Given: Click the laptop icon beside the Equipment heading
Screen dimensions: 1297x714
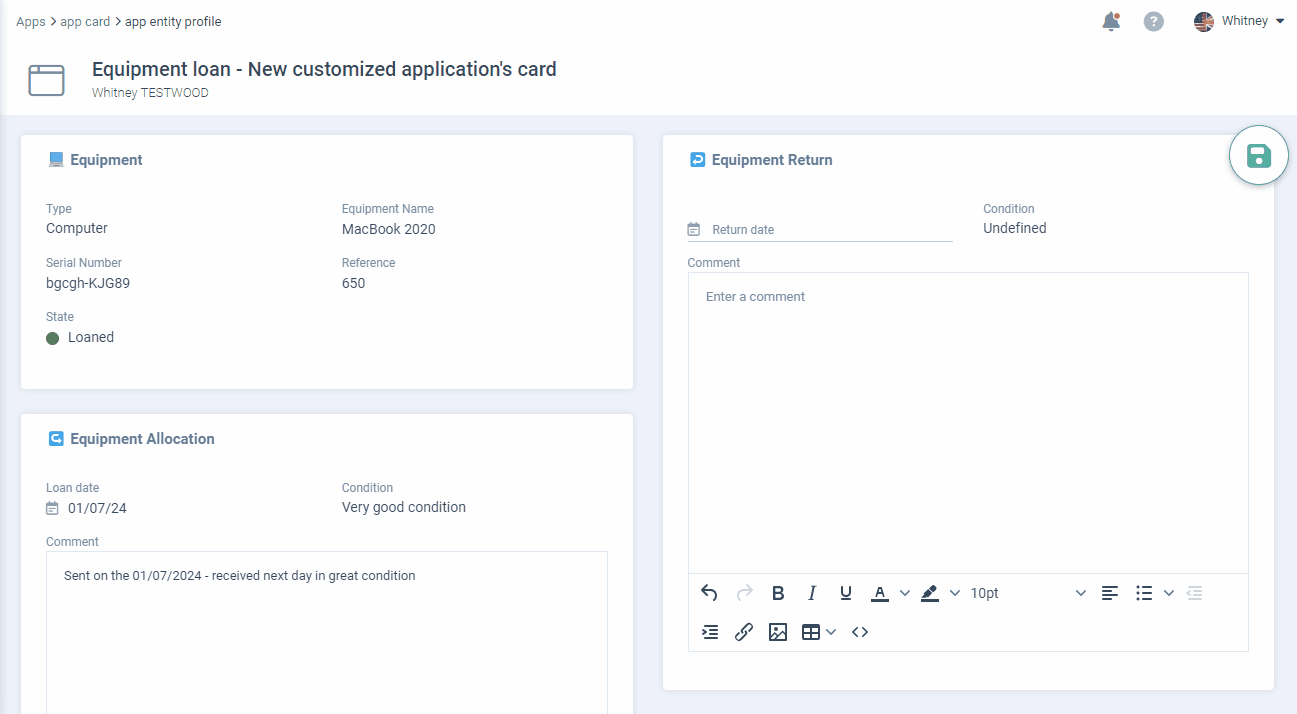Looking at the screenshot, I should pos(56,160).
